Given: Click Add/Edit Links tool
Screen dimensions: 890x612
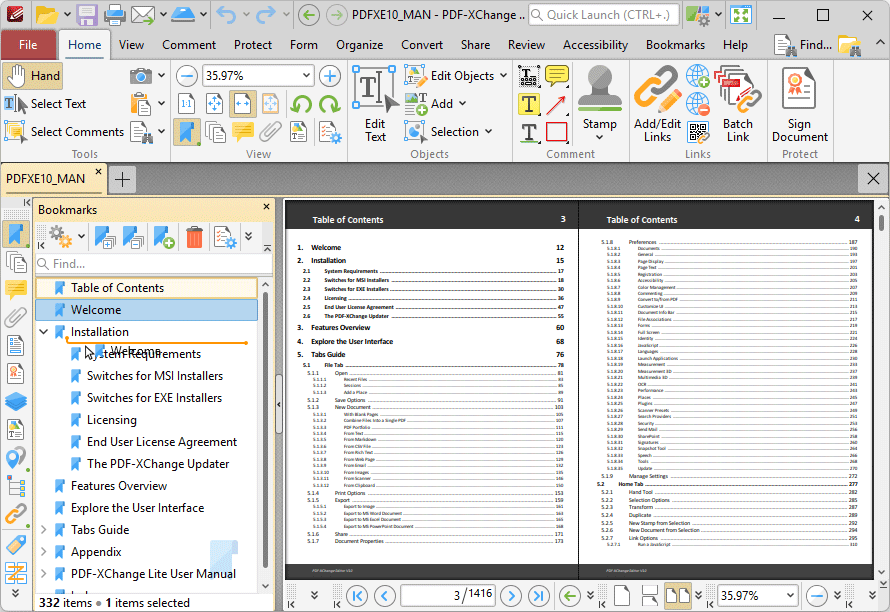Looking at the screenshot, I should click(657, 104).
